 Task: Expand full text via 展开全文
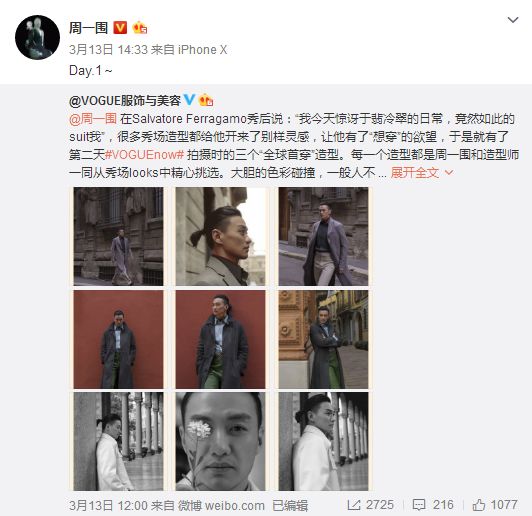click(x=415, y=173)
